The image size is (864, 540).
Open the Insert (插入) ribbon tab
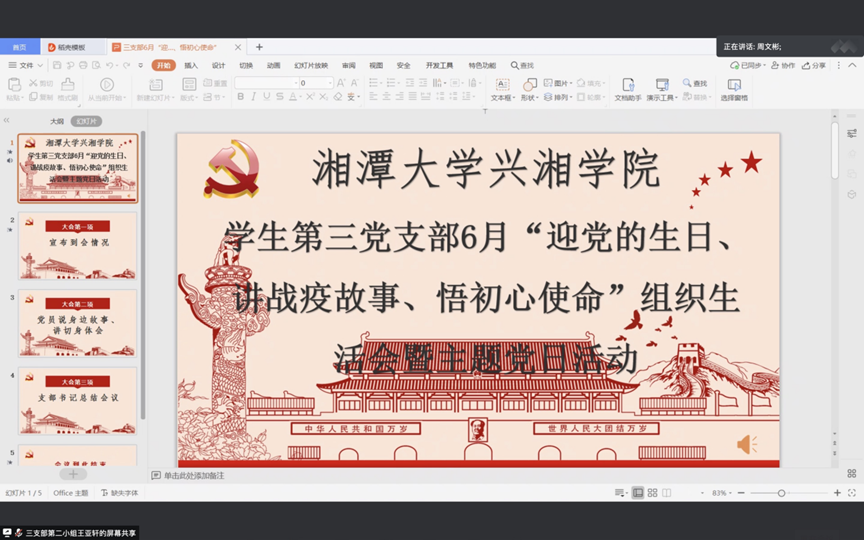(191, 65)
